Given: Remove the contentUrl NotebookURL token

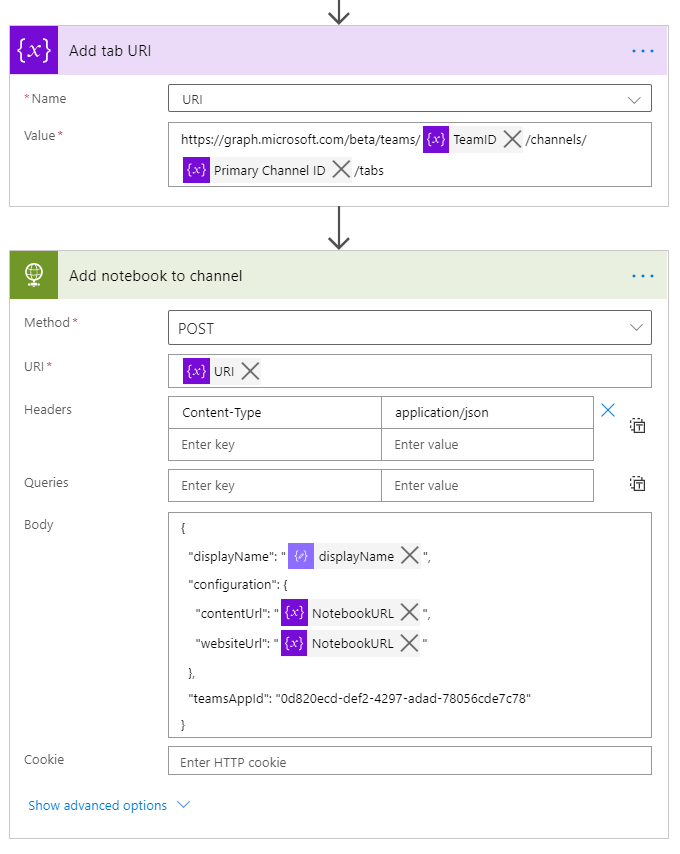Looking at the screenshot, I should [x=409, y=613].
